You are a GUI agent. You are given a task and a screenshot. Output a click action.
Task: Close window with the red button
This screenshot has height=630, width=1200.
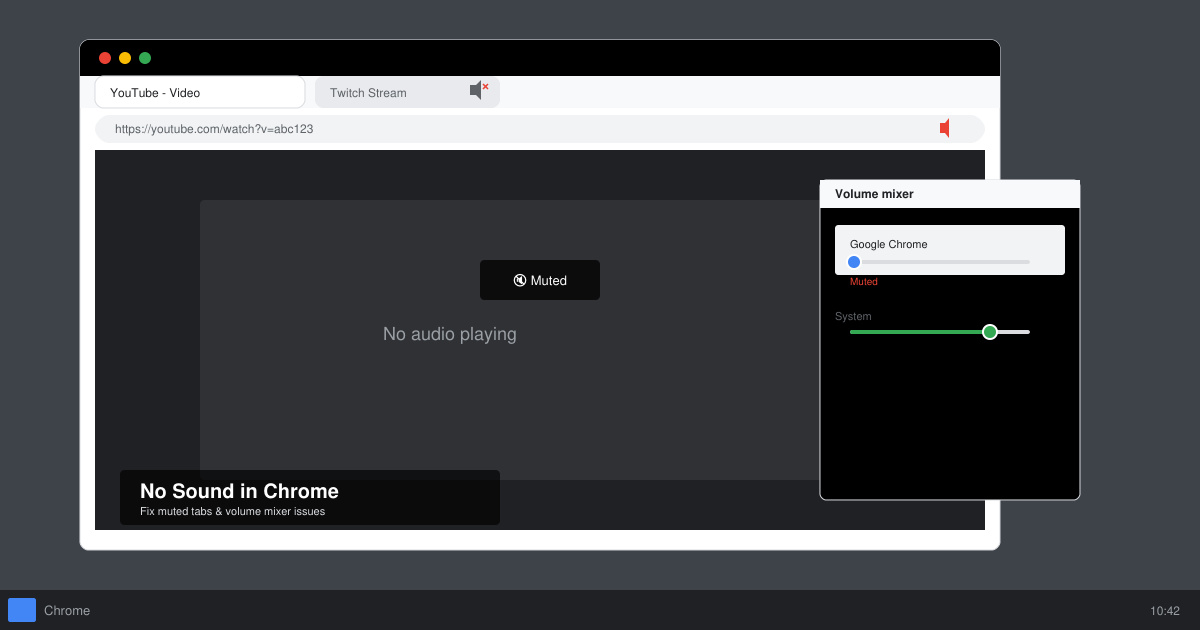pyautogui.click(x=105, y=58)
